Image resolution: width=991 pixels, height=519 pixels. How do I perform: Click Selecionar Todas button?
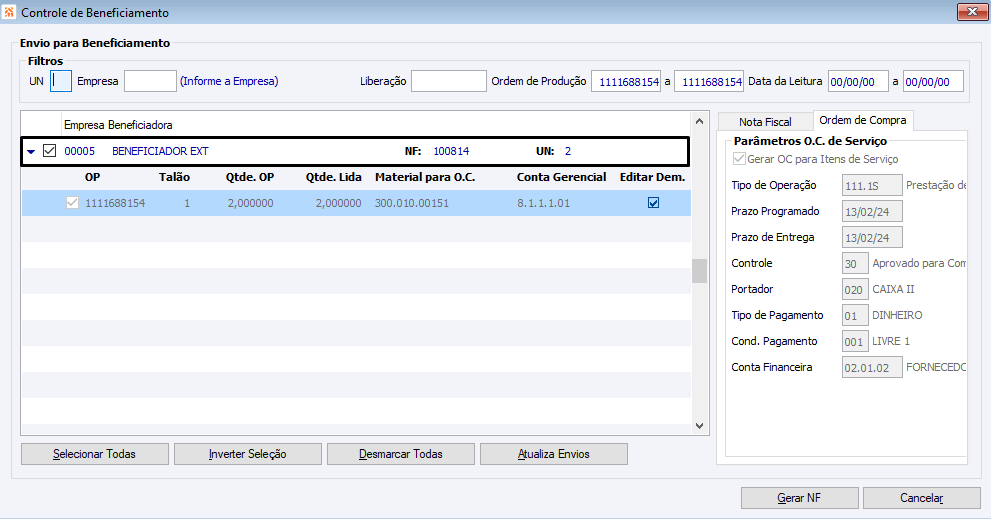click(95, 454)
